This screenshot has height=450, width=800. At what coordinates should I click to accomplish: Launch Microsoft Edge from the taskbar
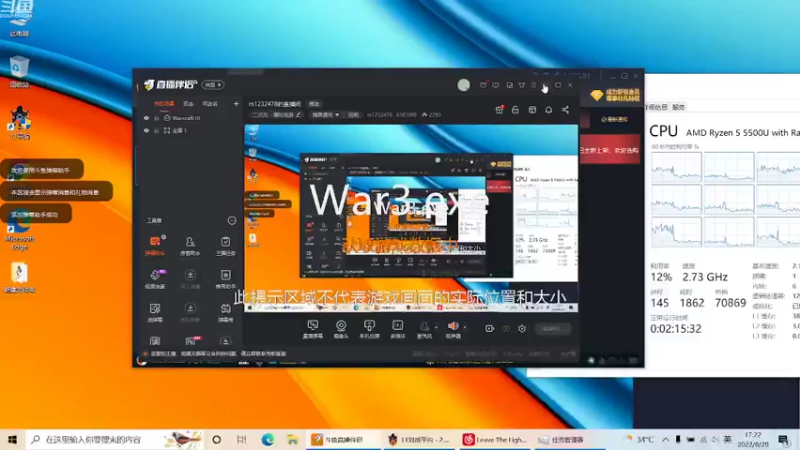coord(267,439)
